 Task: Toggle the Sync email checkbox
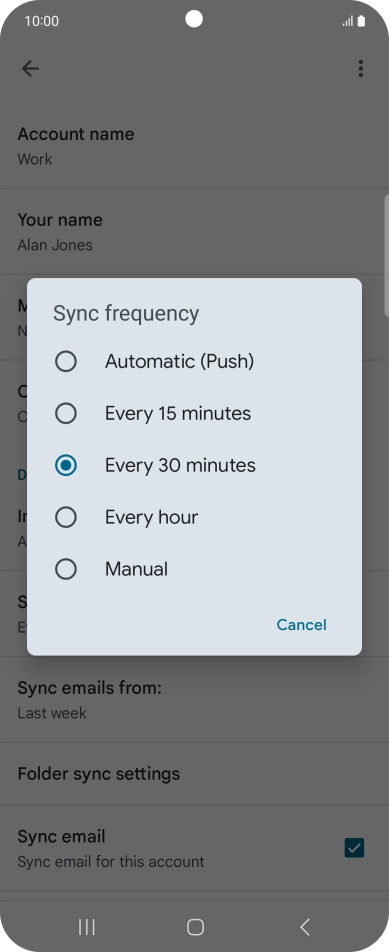pos(354,848)
